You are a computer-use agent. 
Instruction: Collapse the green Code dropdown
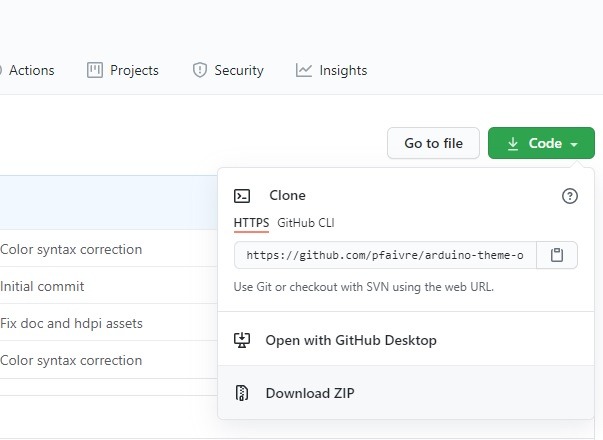click(541, 143)
